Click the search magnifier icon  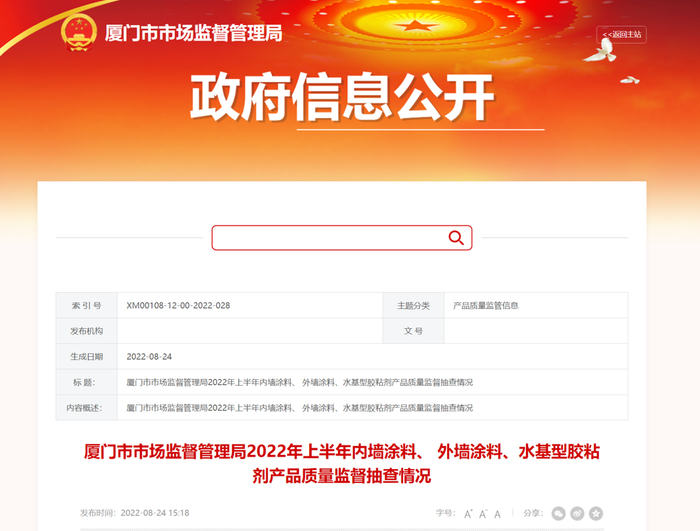pyautogui.click(x=456, y=238)
